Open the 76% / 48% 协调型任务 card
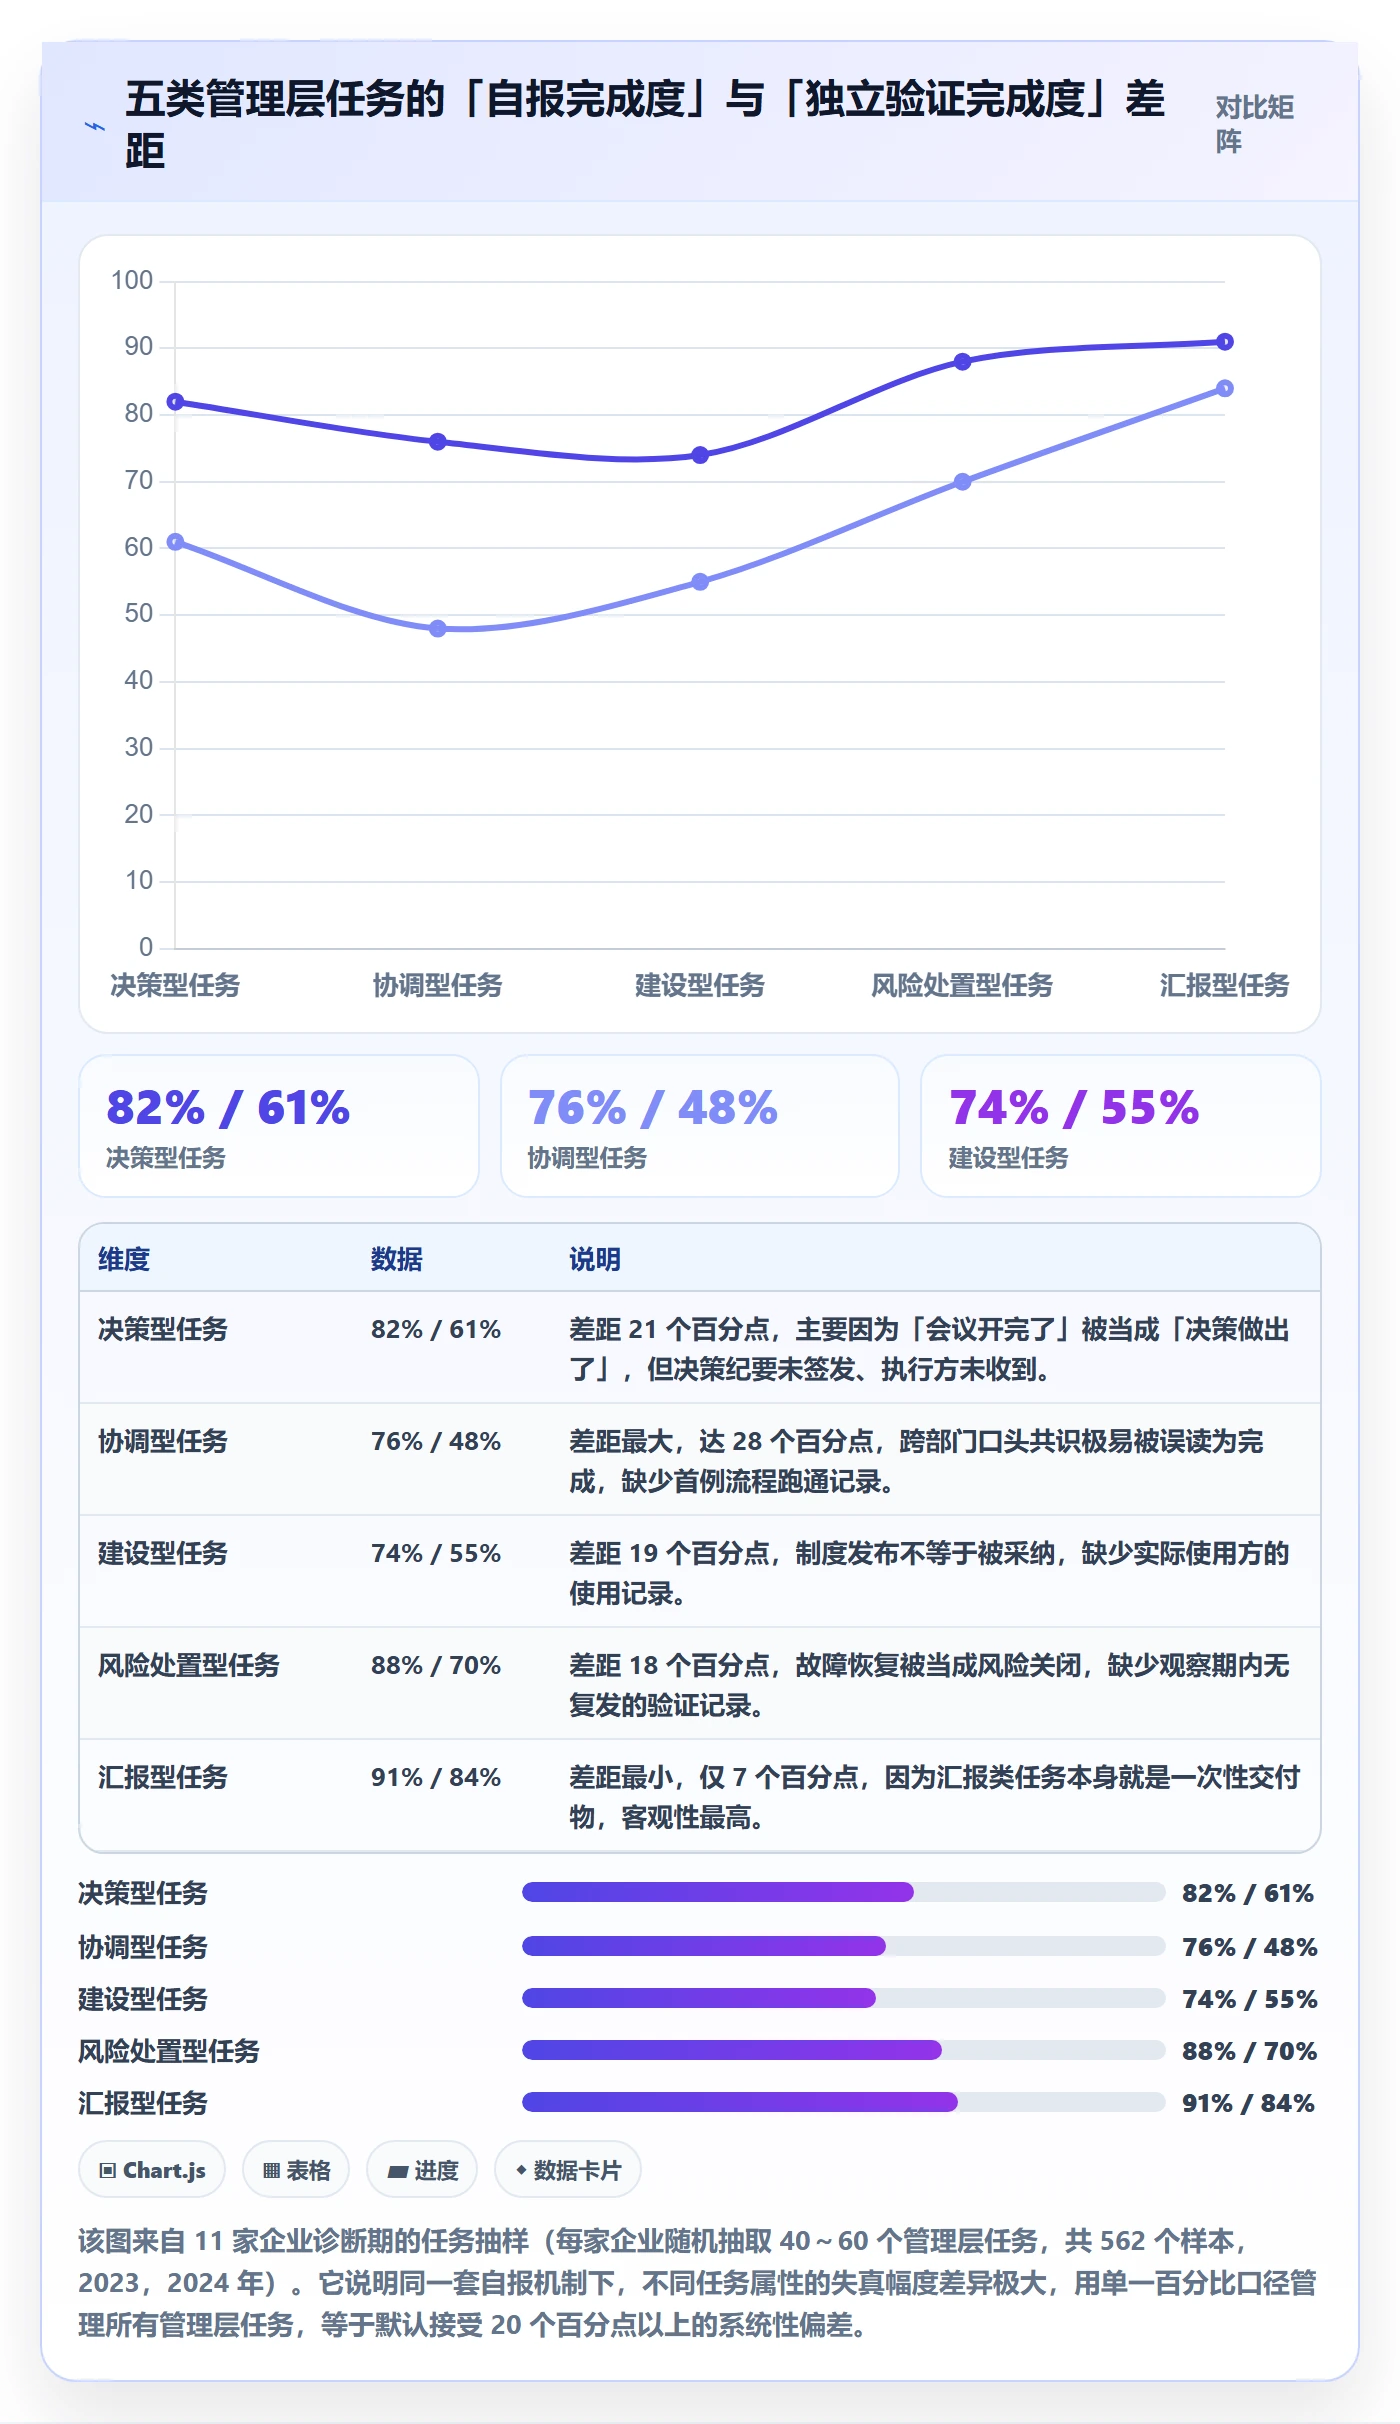This screenshot has height=2424, width=1400. pyautogui.click(x=700, y=1126)
